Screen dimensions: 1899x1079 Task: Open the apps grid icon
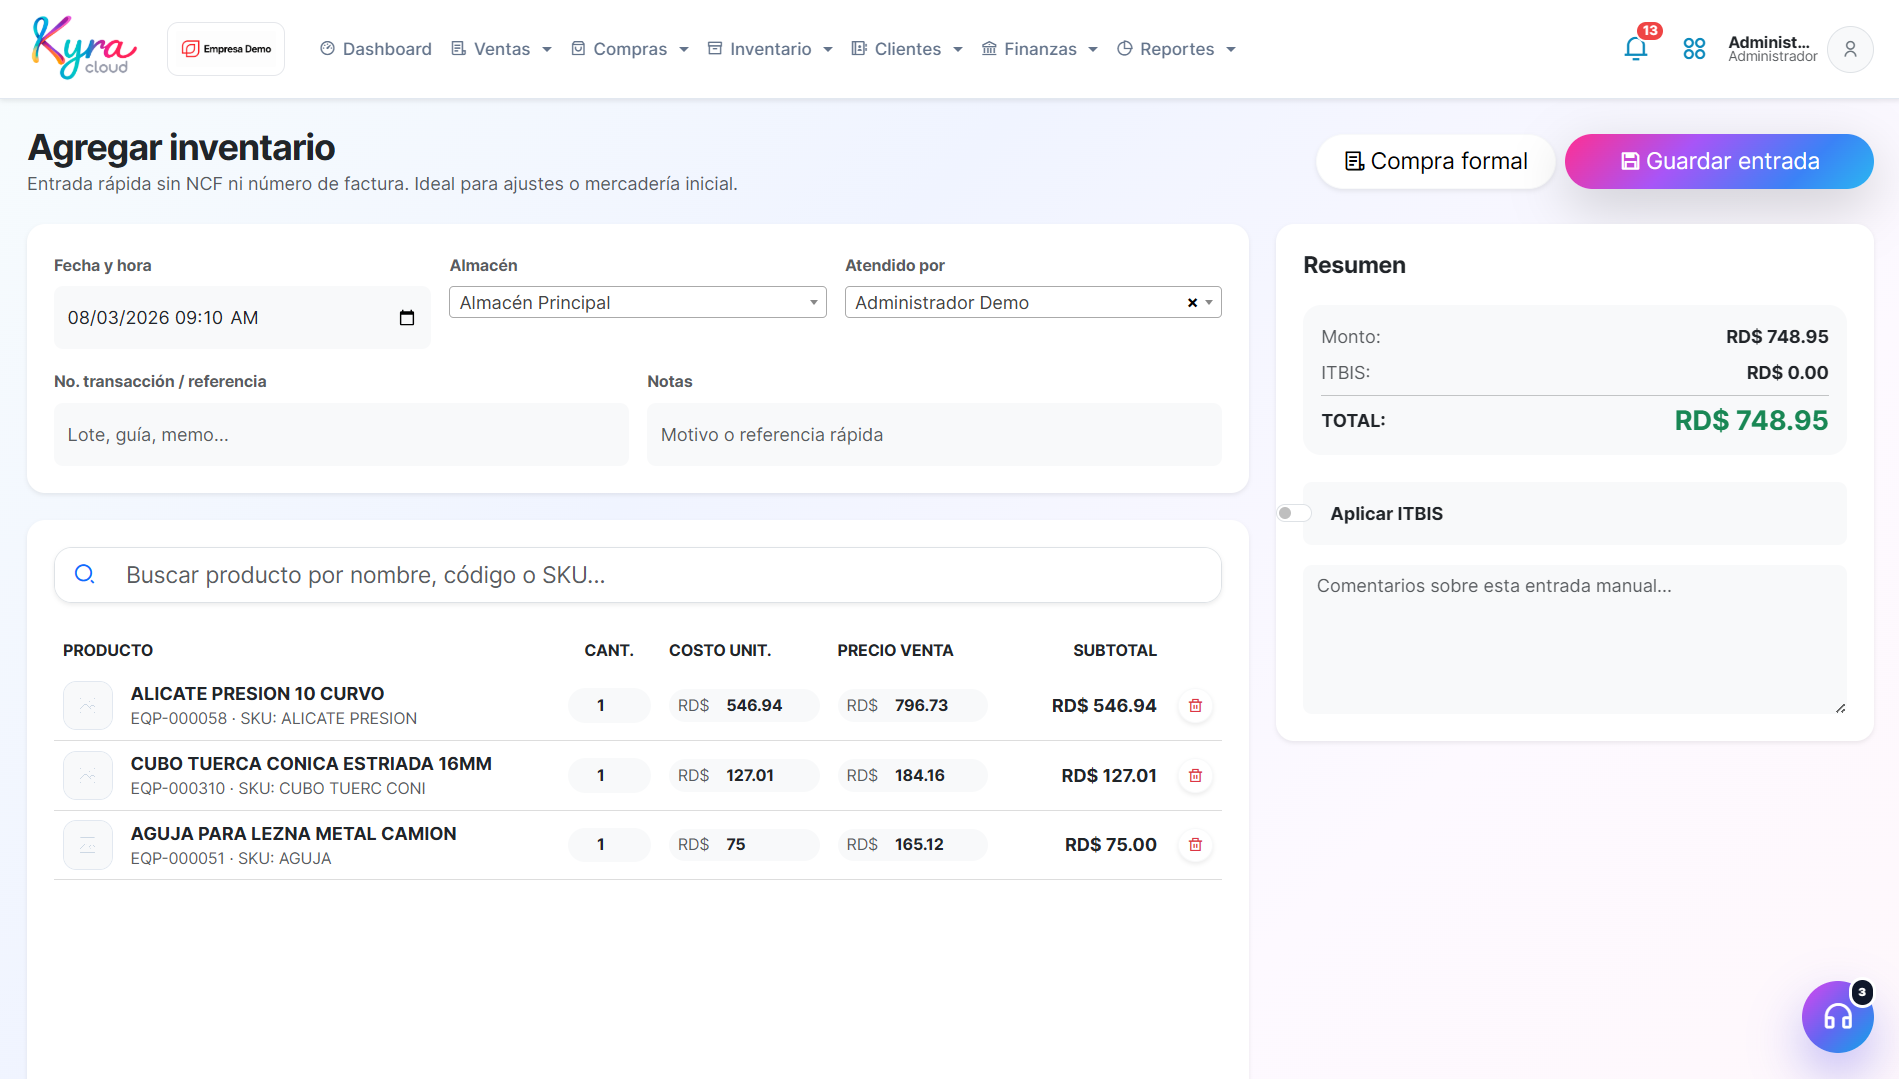[x=1694, y=48]
